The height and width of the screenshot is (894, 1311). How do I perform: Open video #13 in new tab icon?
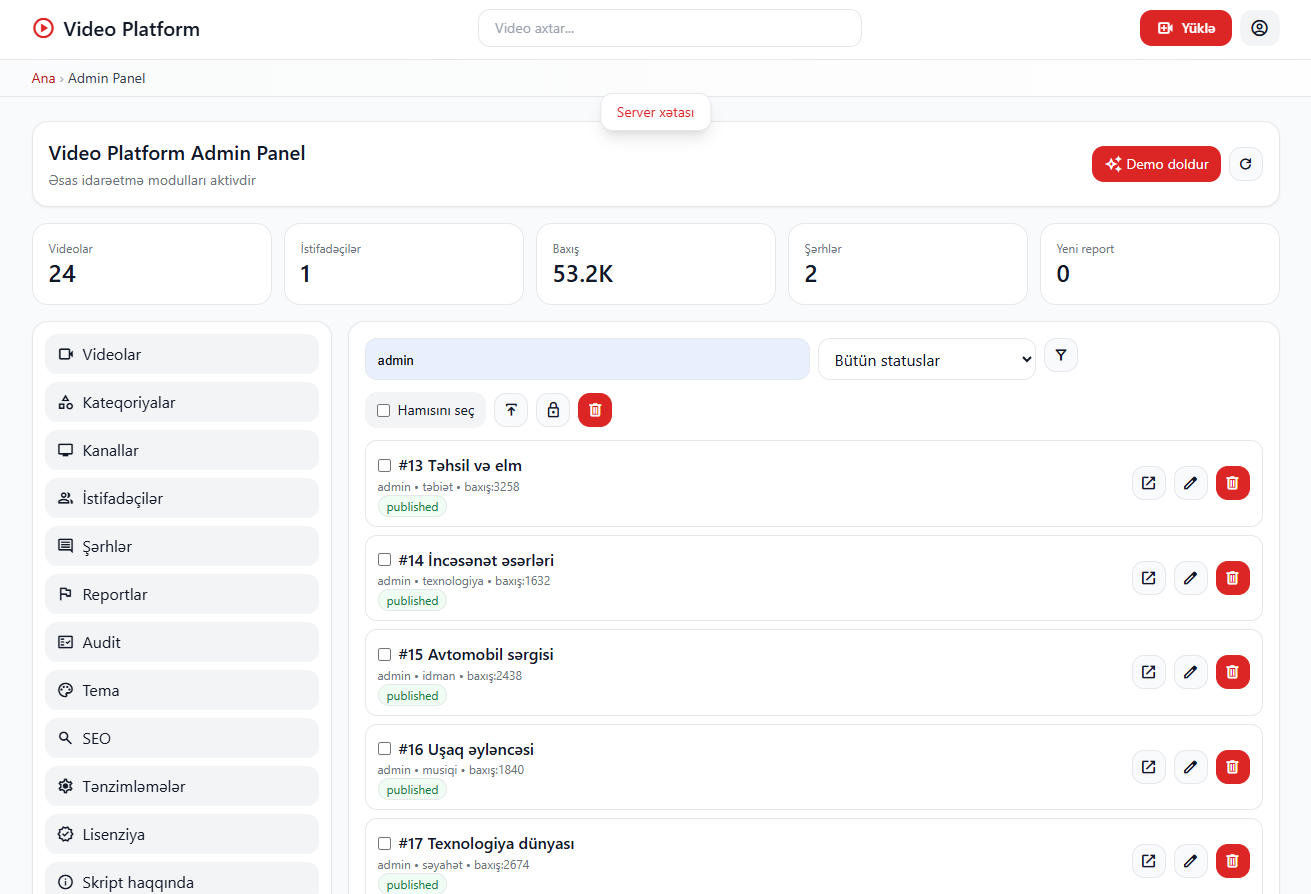pos(1149,483)
